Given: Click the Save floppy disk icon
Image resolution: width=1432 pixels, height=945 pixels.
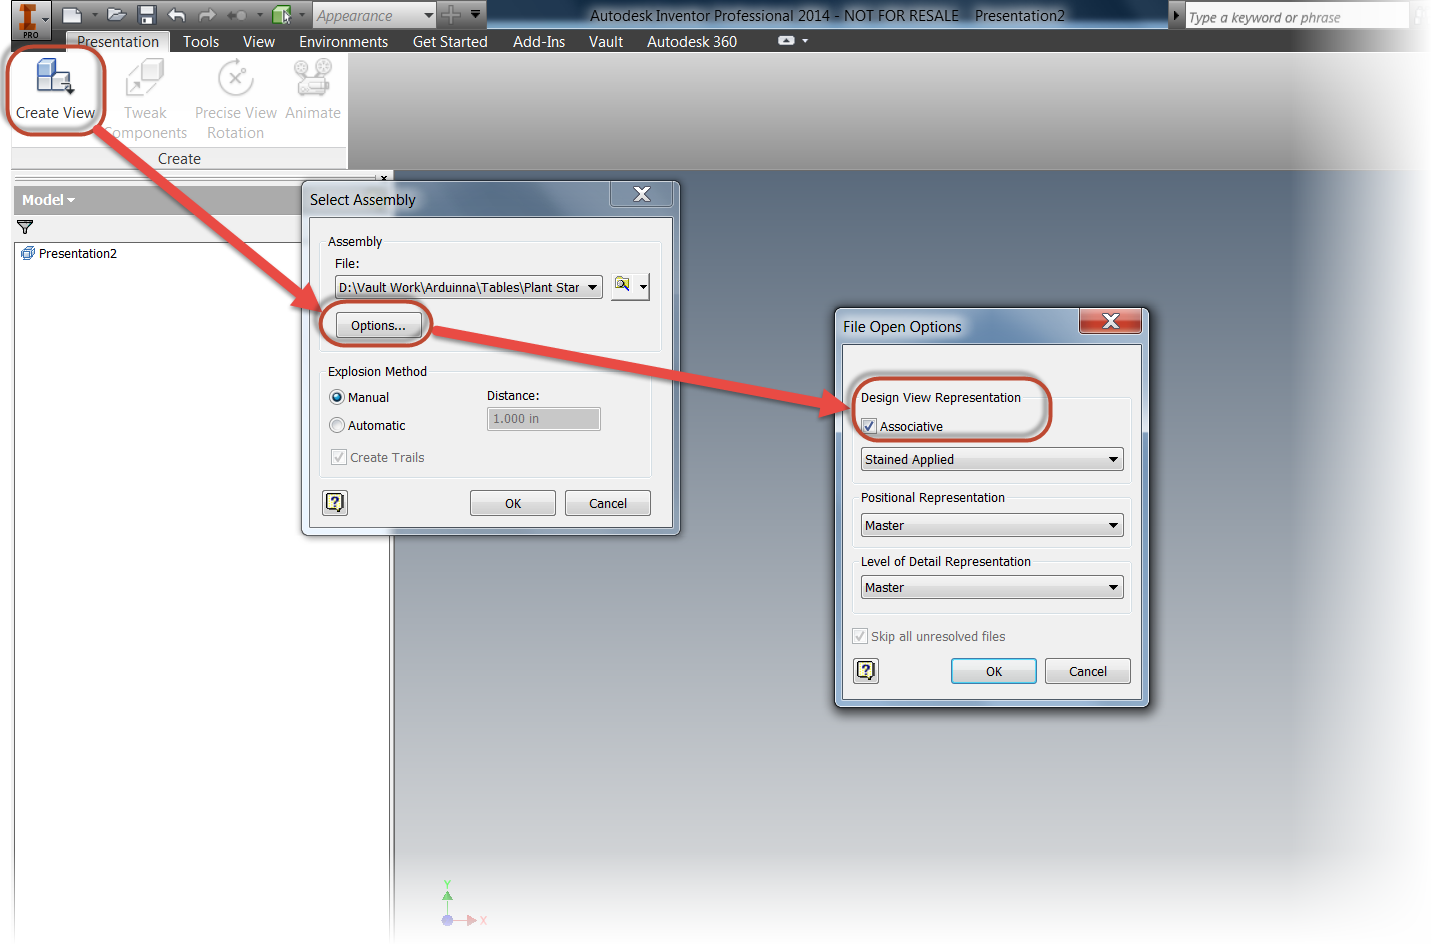Looking at the screenshot, I should tap(147, 15).
